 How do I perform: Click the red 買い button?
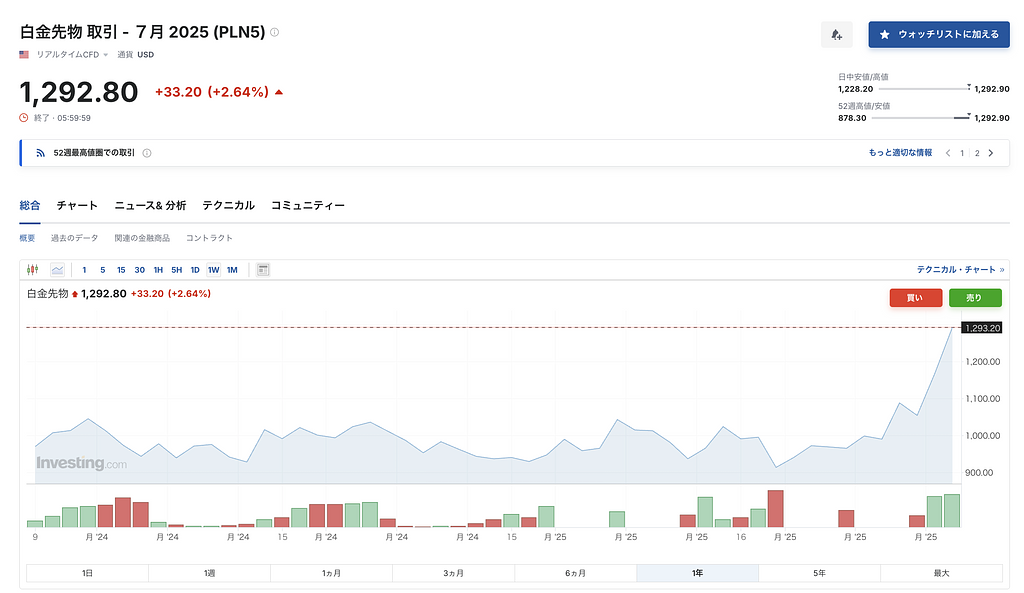[915, 297]
